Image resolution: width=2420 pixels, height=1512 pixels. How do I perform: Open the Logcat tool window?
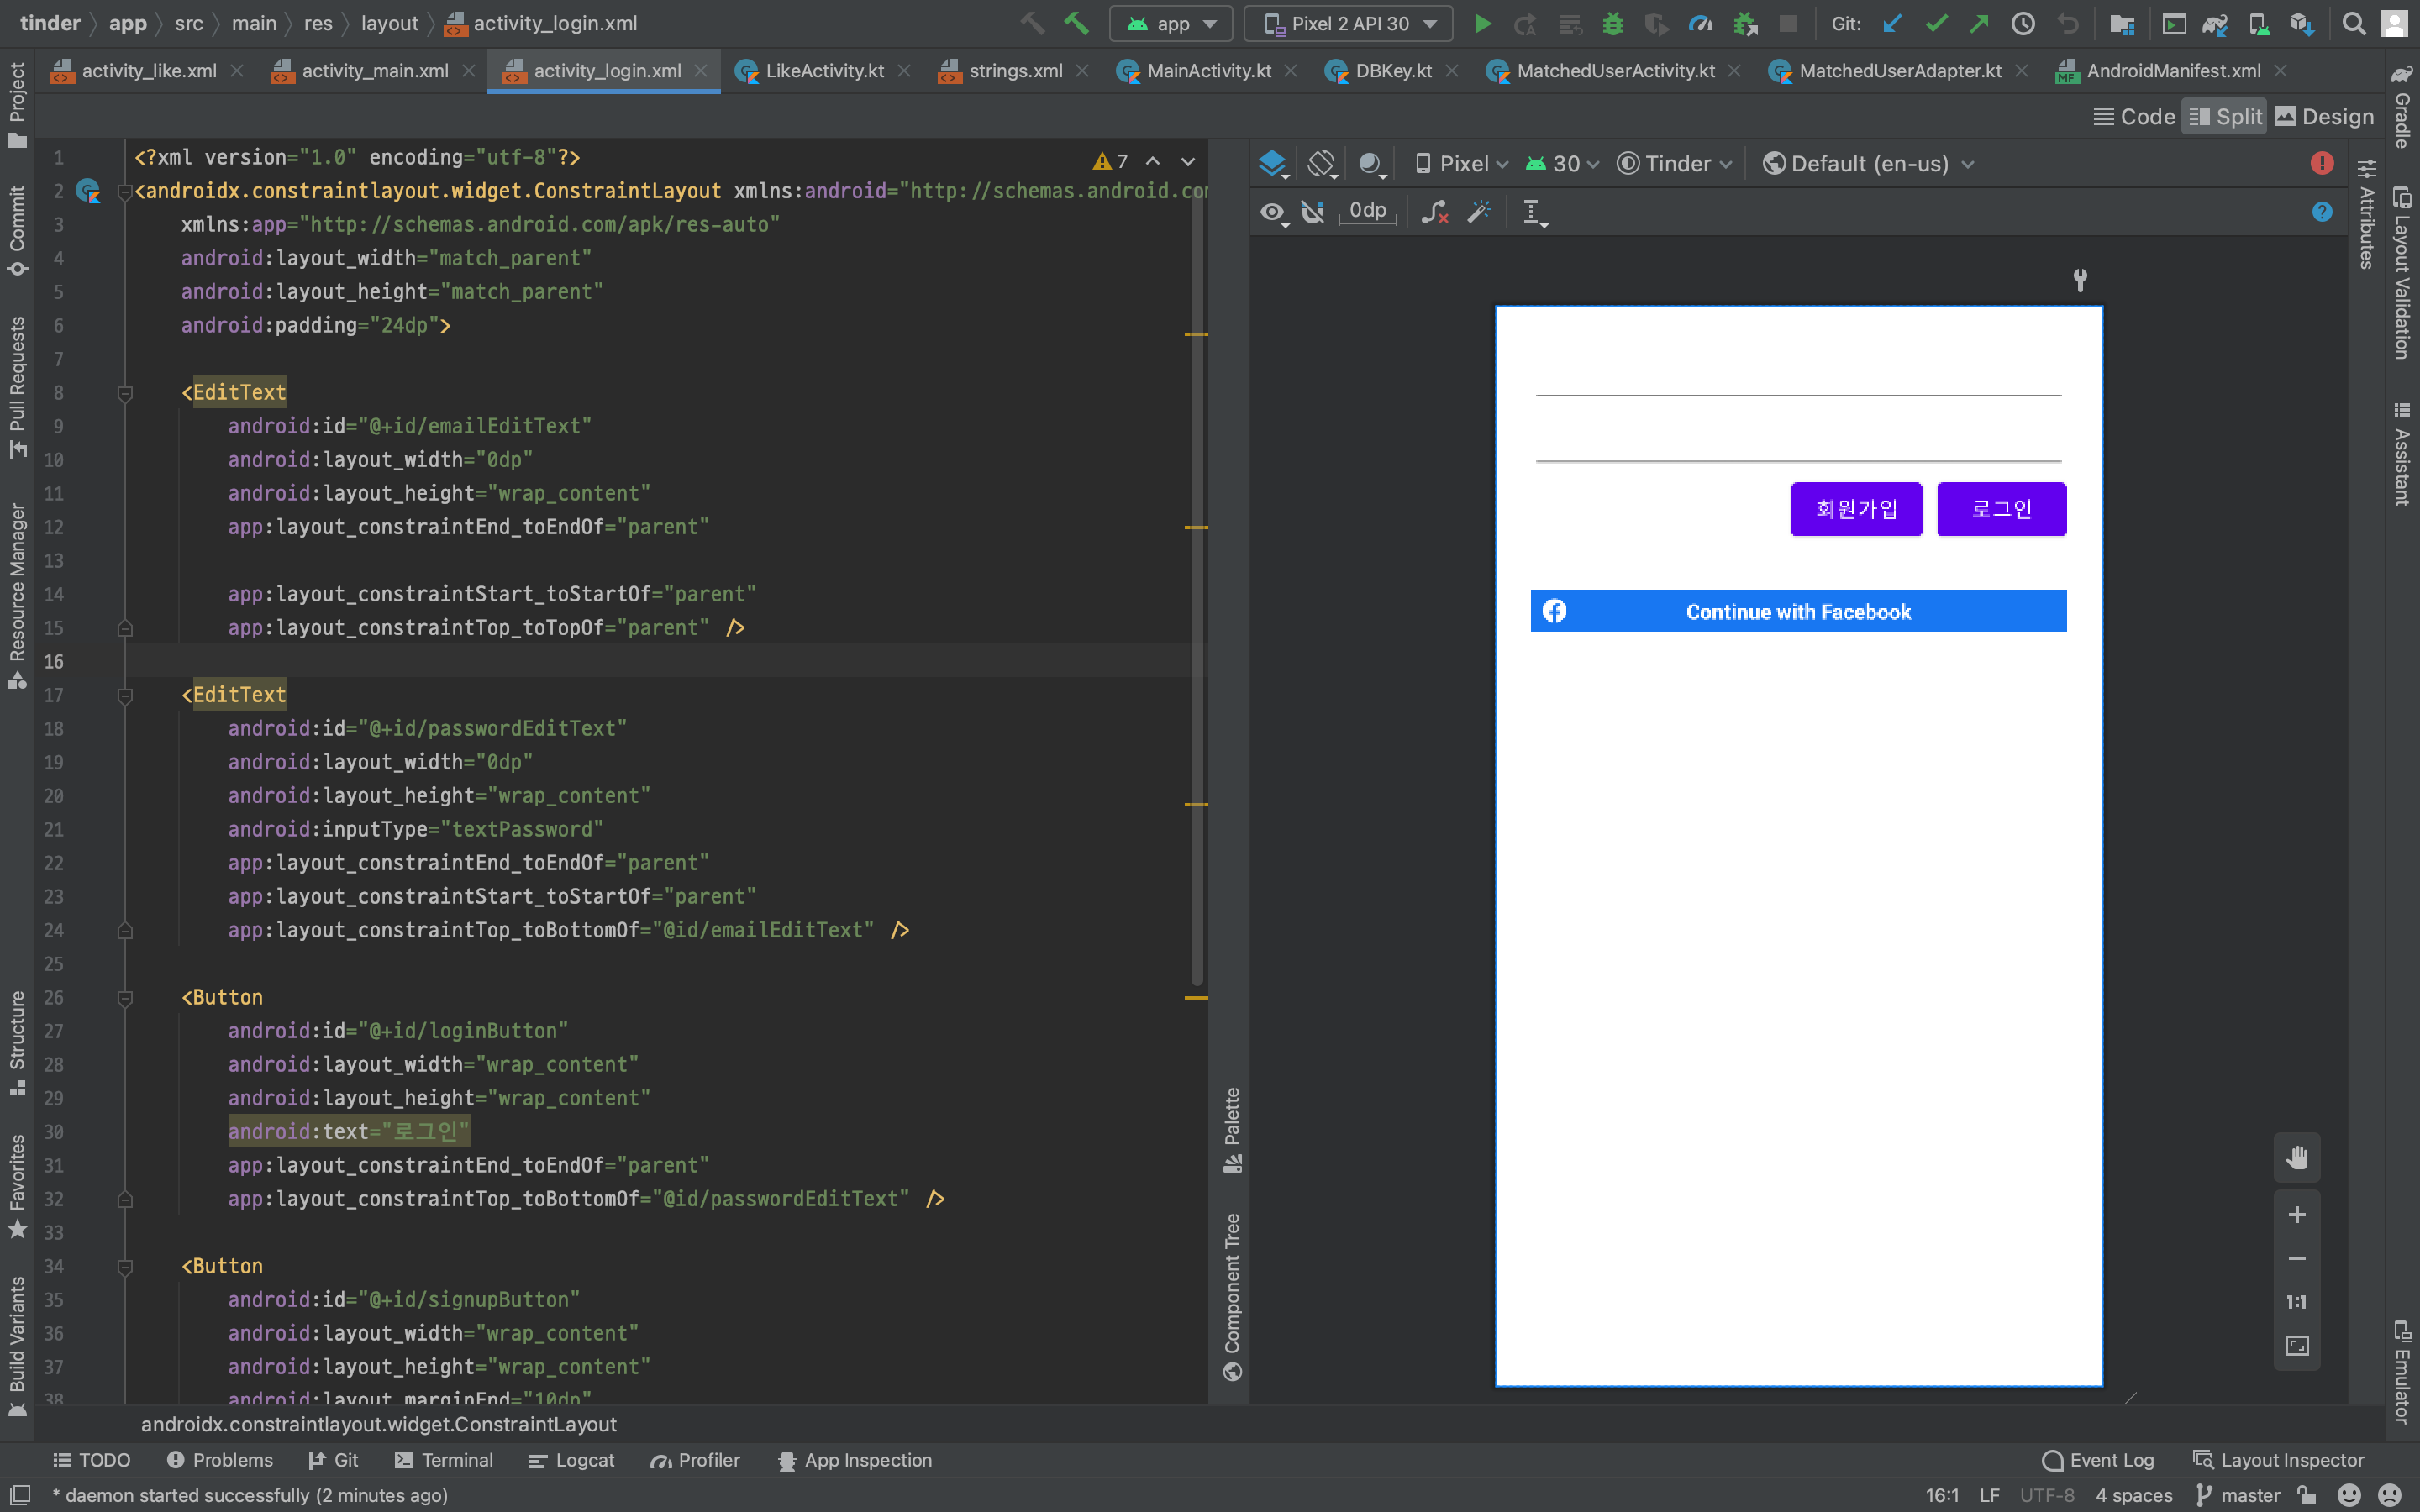tap(572, 1460)
